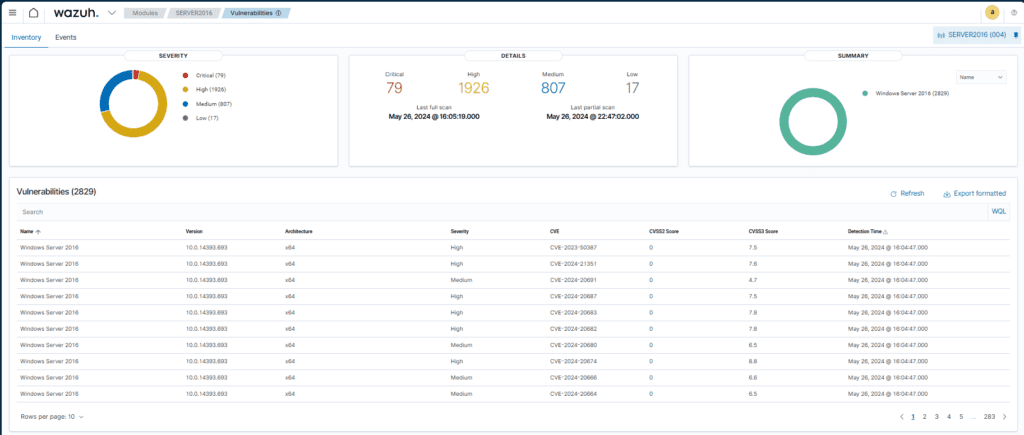Open the Name dropdown in Summary panel
The width and height of the screenshot is (1024, 435).
[981, 76]
